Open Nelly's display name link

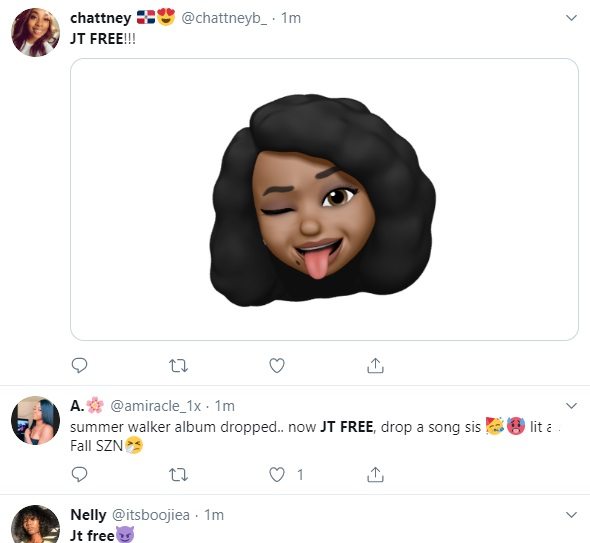[x=88, y=514]
